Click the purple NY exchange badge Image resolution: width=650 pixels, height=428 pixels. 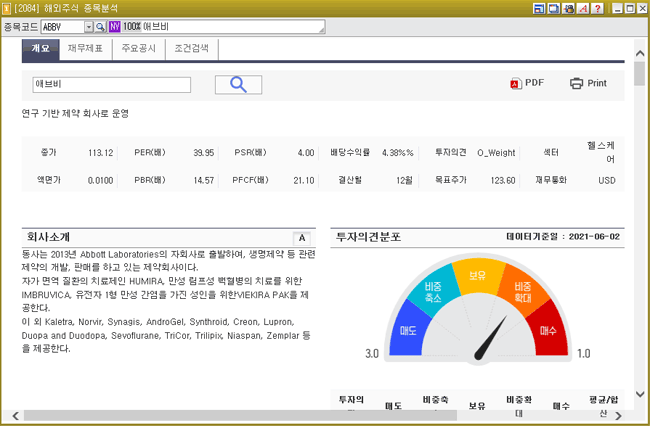coord(114,27)
